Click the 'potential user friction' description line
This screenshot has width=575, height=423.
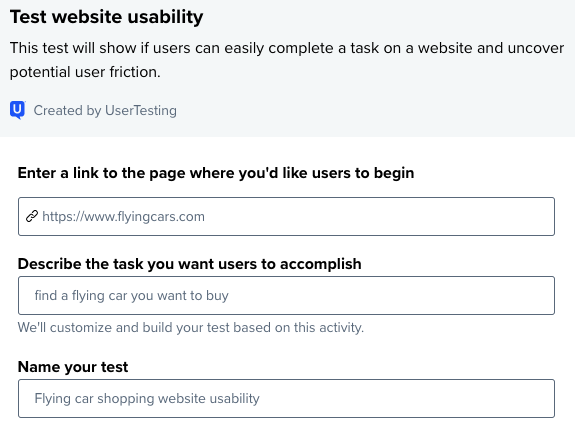85,72
